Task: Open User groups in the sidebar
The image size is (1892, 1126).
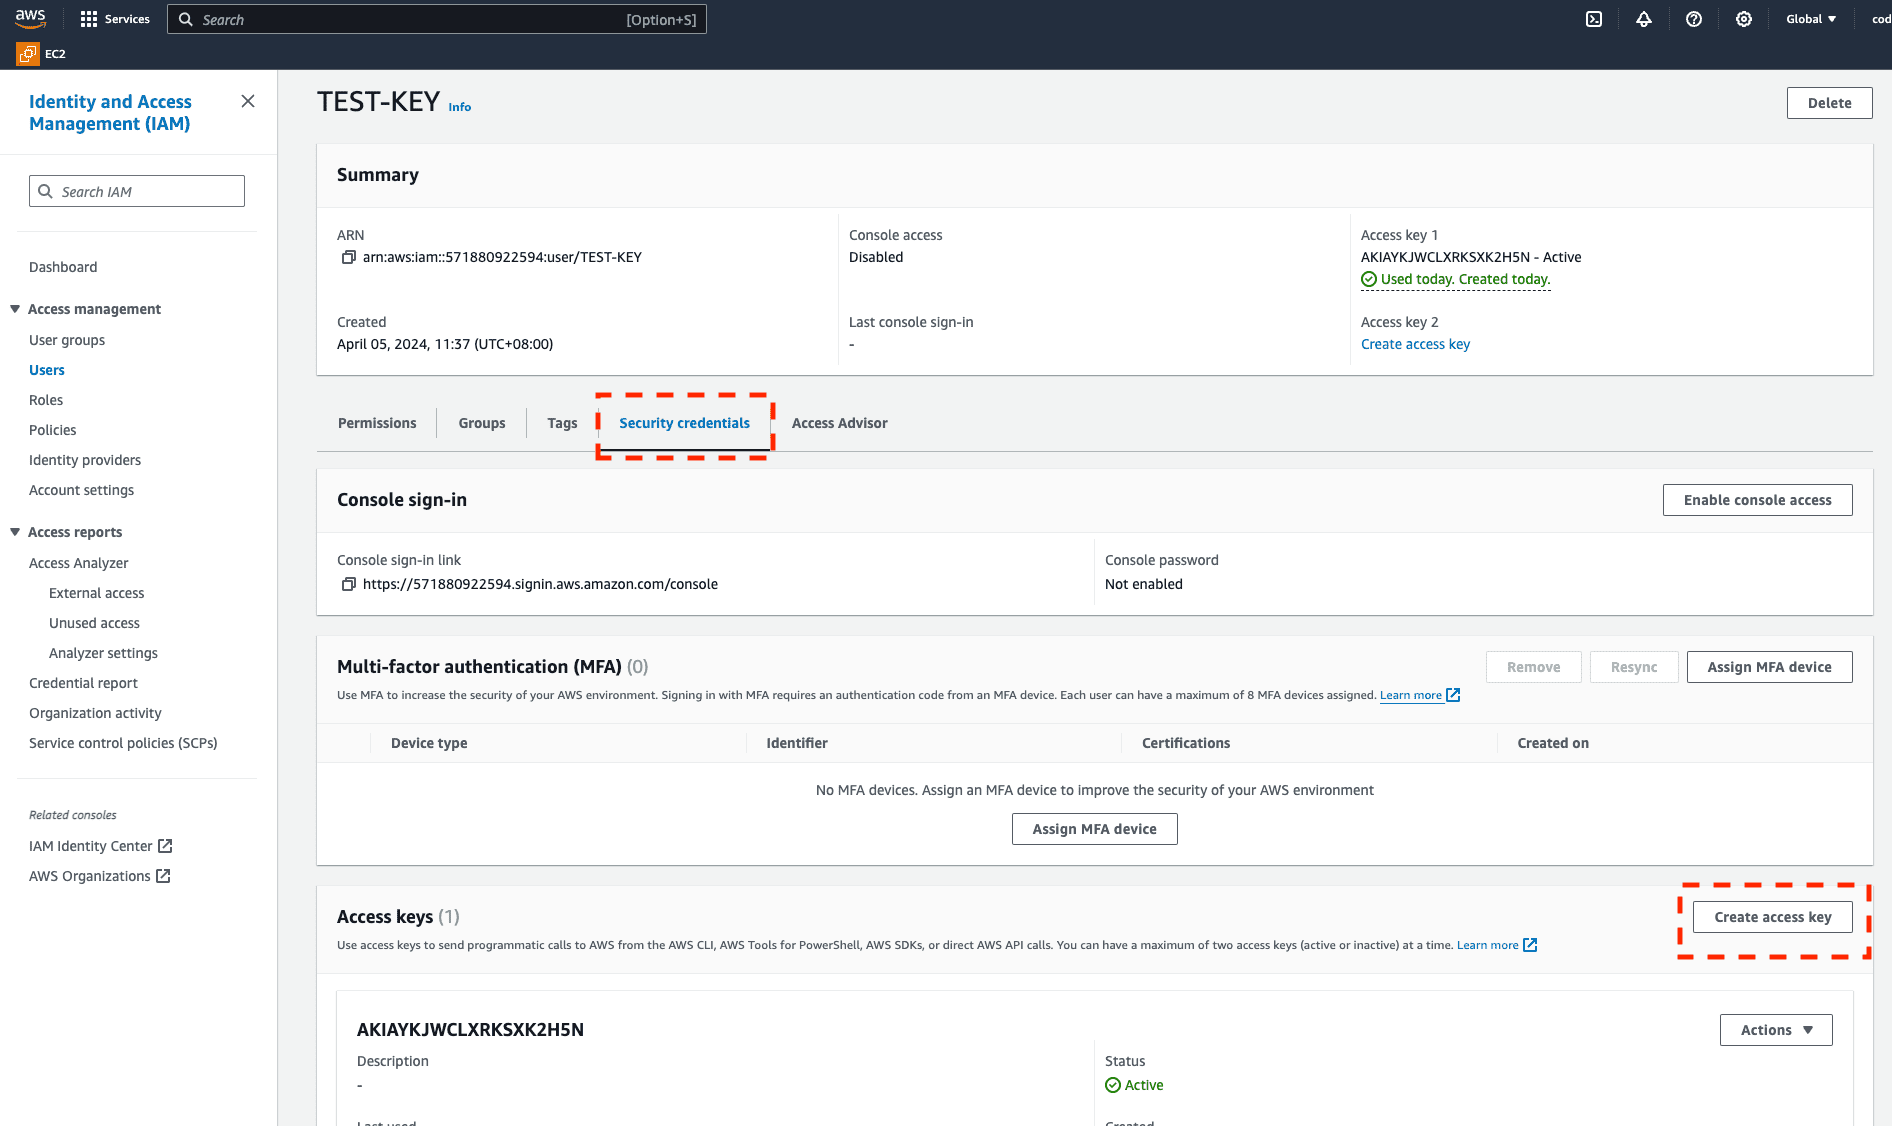Action: tap(67, 340)
